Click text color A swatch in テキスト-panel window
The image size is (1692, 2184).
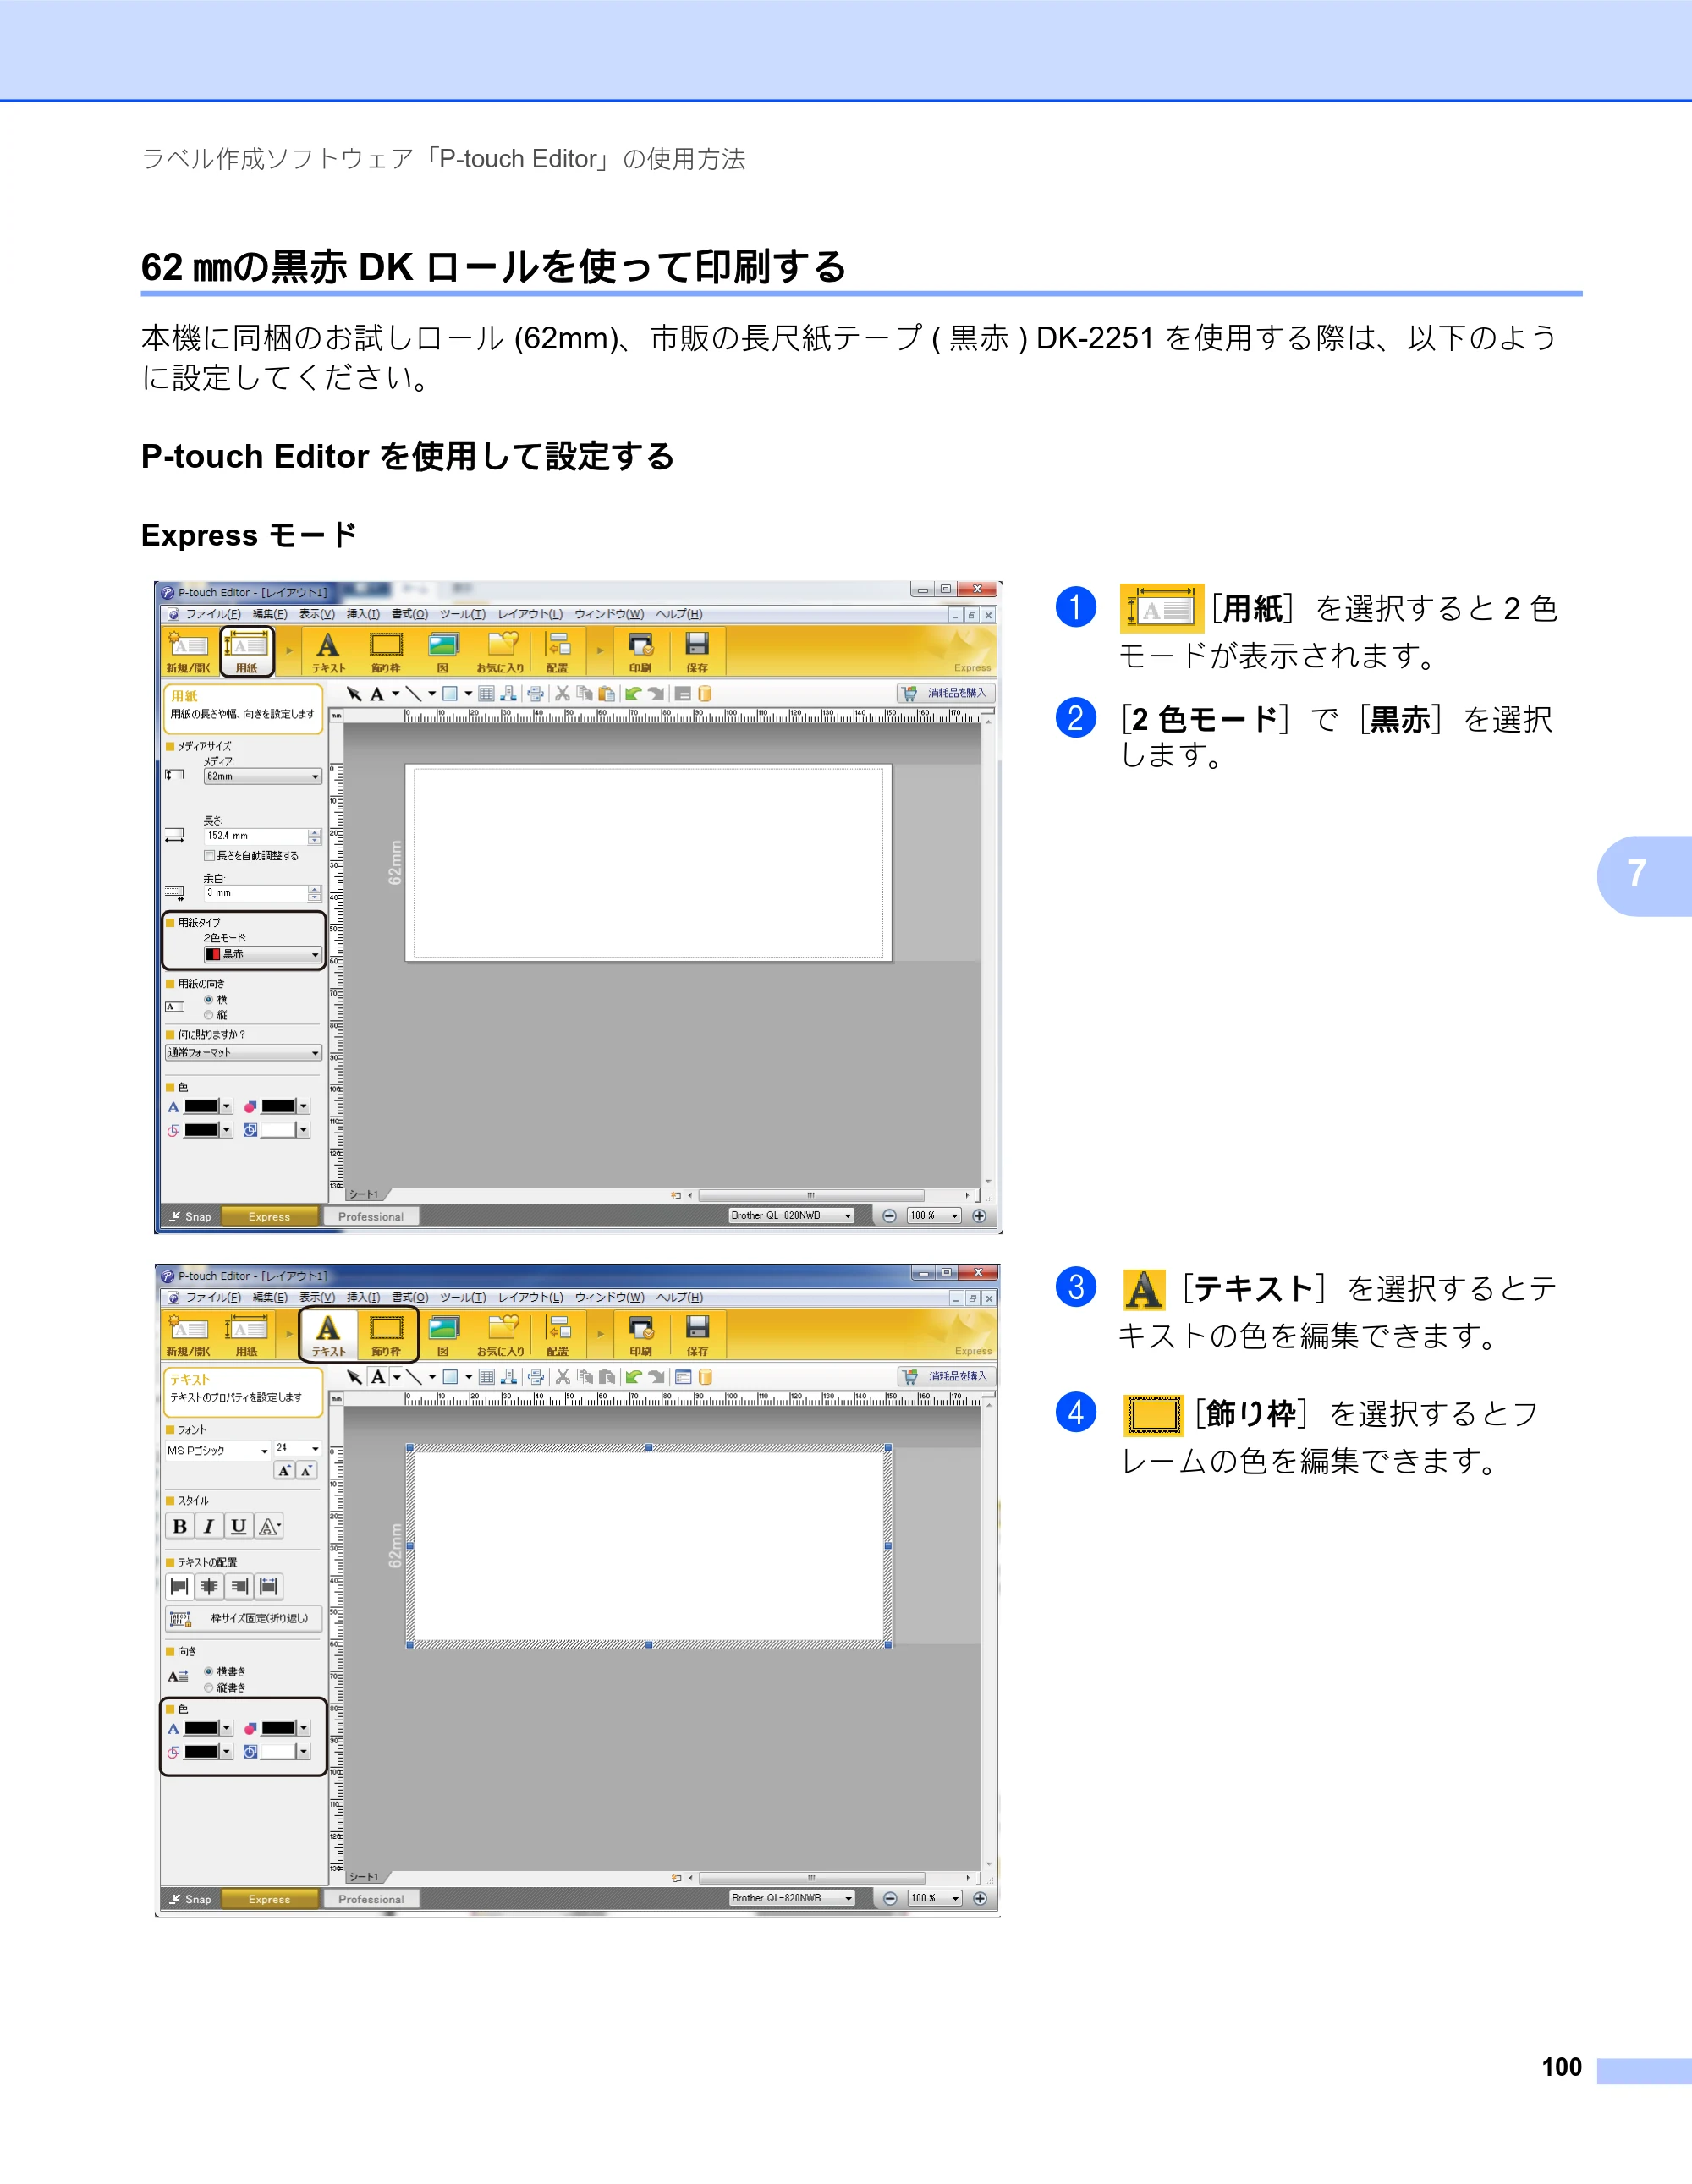[x=201, y=1728]
